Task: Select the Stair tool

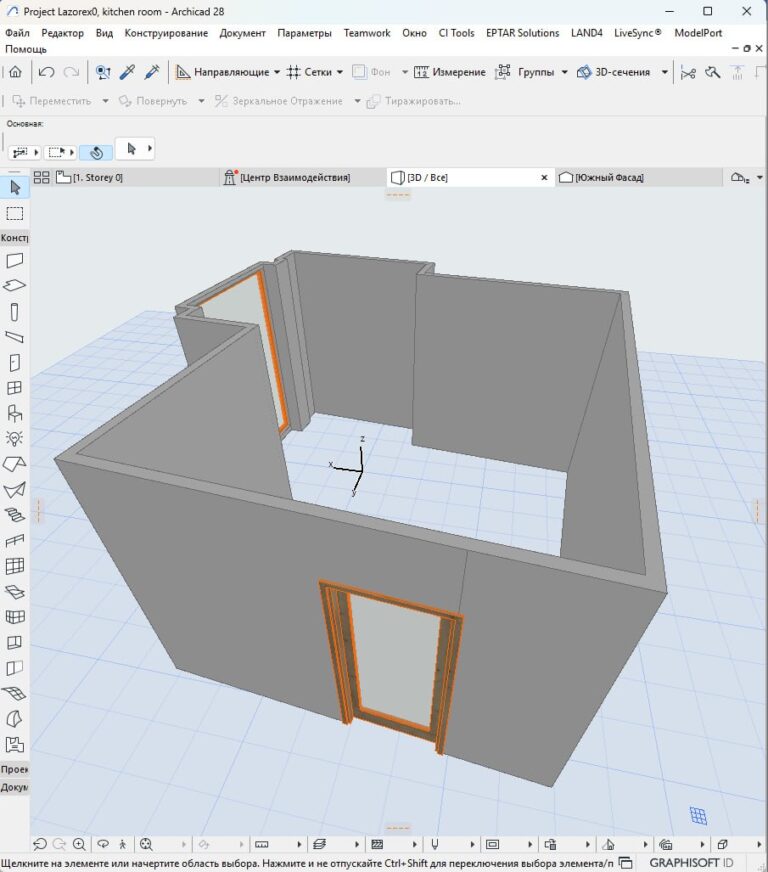Action: click(x=14, y=515)
